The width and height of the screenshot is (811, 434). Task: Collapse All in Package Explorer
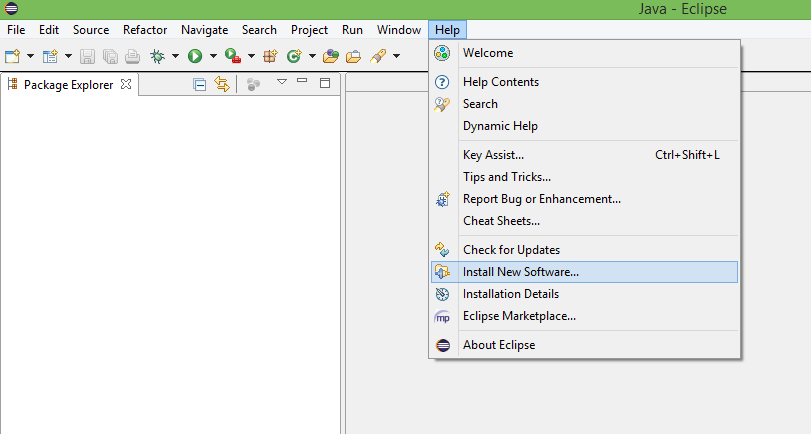click(200, 84)
